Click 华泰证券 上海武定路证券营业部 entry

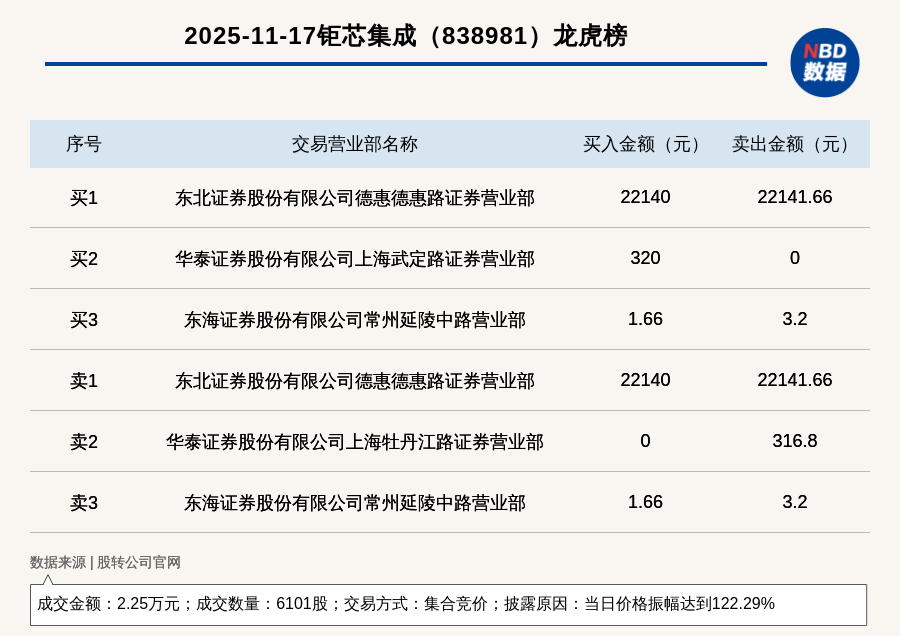354,259
